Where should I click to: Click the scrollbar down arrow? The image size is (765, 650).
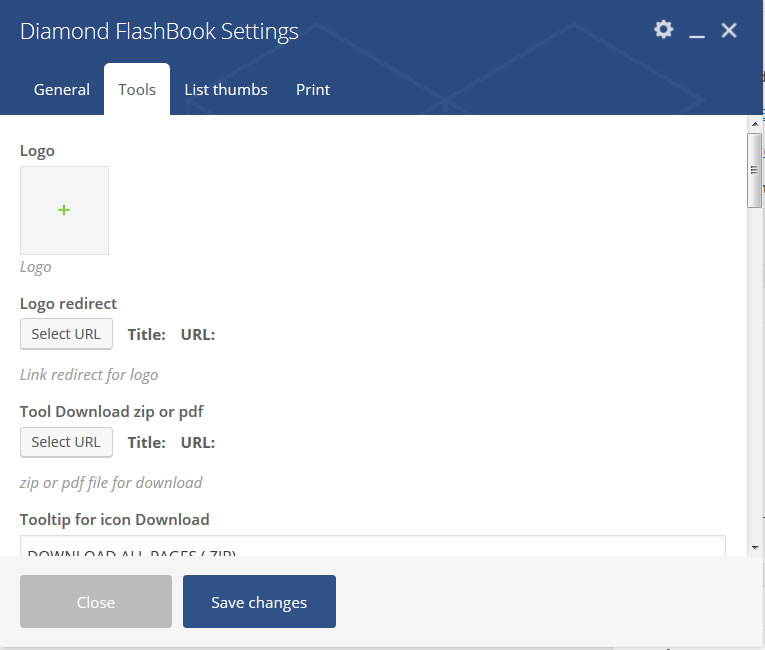point(755,548)
